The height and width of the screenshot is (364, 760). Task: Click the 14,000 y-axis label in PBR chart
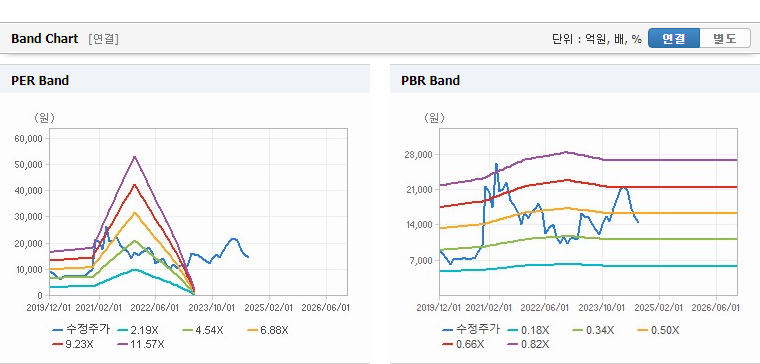[x=419, y=225]
